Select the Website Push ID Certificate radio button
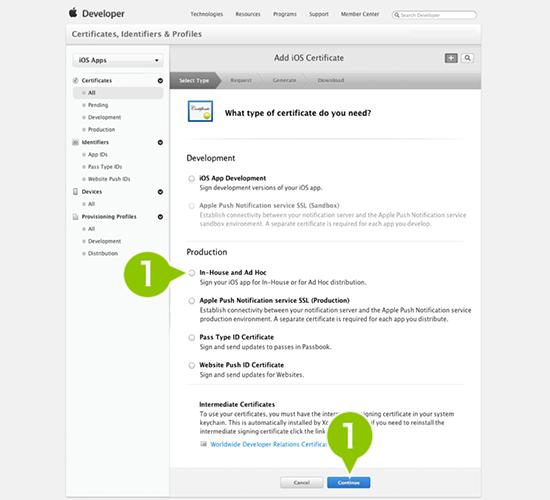Viewport: 550px width, 500px height. click(192, 365)
